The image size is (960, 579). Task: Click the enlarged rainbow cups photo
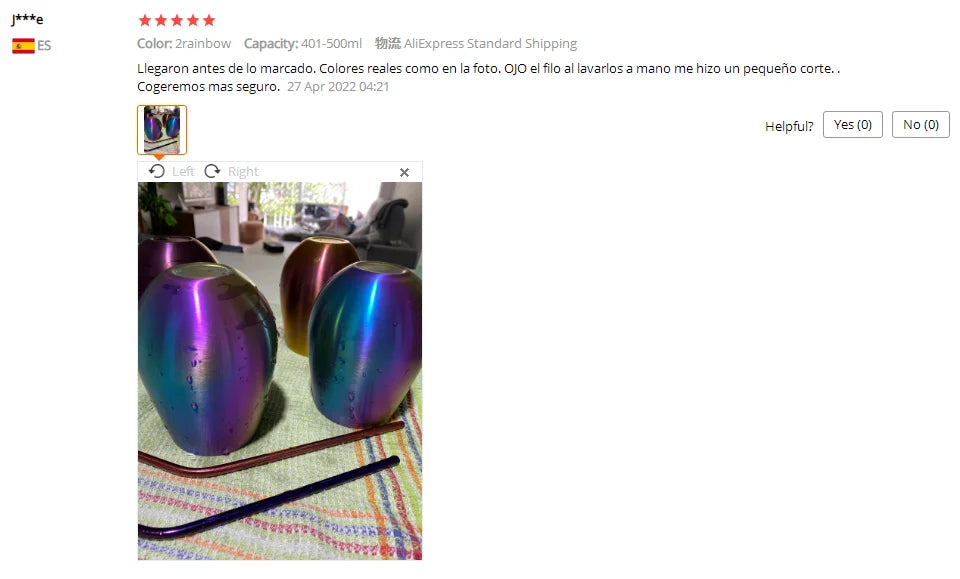click(280, 371)
